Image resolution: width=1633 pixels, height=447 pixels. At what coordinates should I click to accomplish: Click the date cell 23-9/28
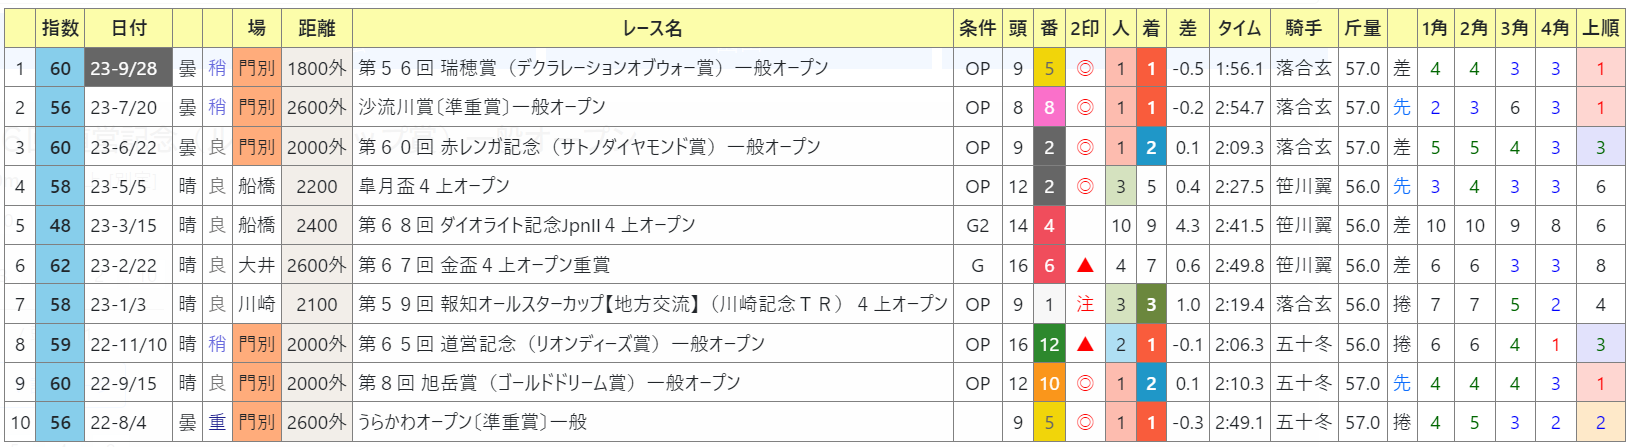pyautogui.click(x=124, y=69)
